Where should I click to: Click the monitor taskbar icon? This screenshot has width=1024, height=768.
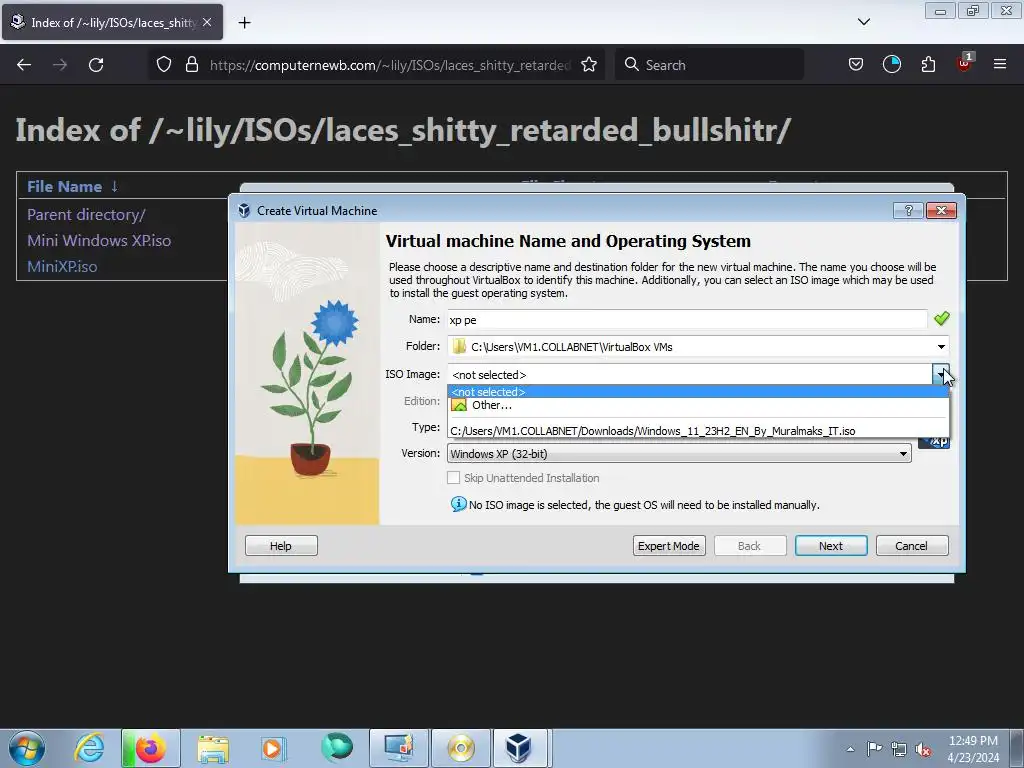pyautogui.click(x=399, y=748)
